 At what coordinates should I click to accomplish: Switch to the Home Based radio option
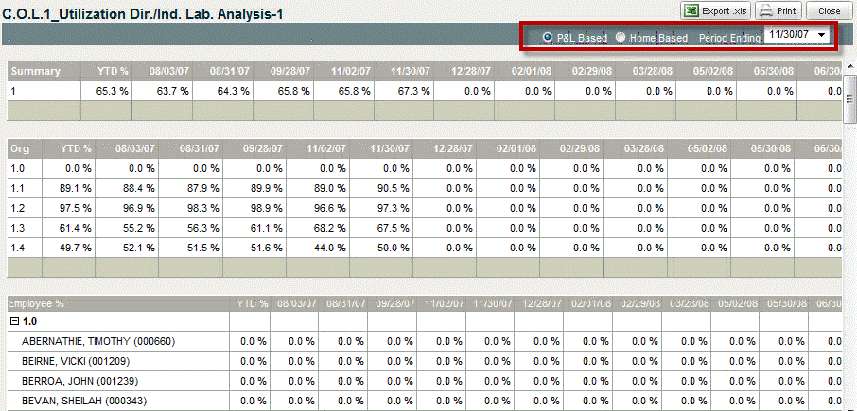click(621, 37)
